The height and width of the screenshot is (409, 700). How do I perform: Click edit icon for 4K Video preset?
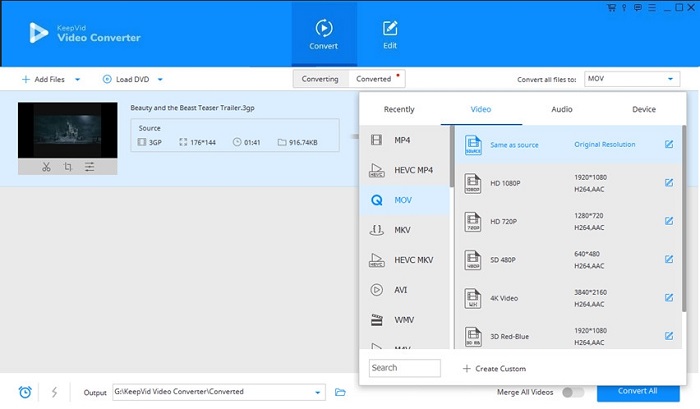(669, 297)
